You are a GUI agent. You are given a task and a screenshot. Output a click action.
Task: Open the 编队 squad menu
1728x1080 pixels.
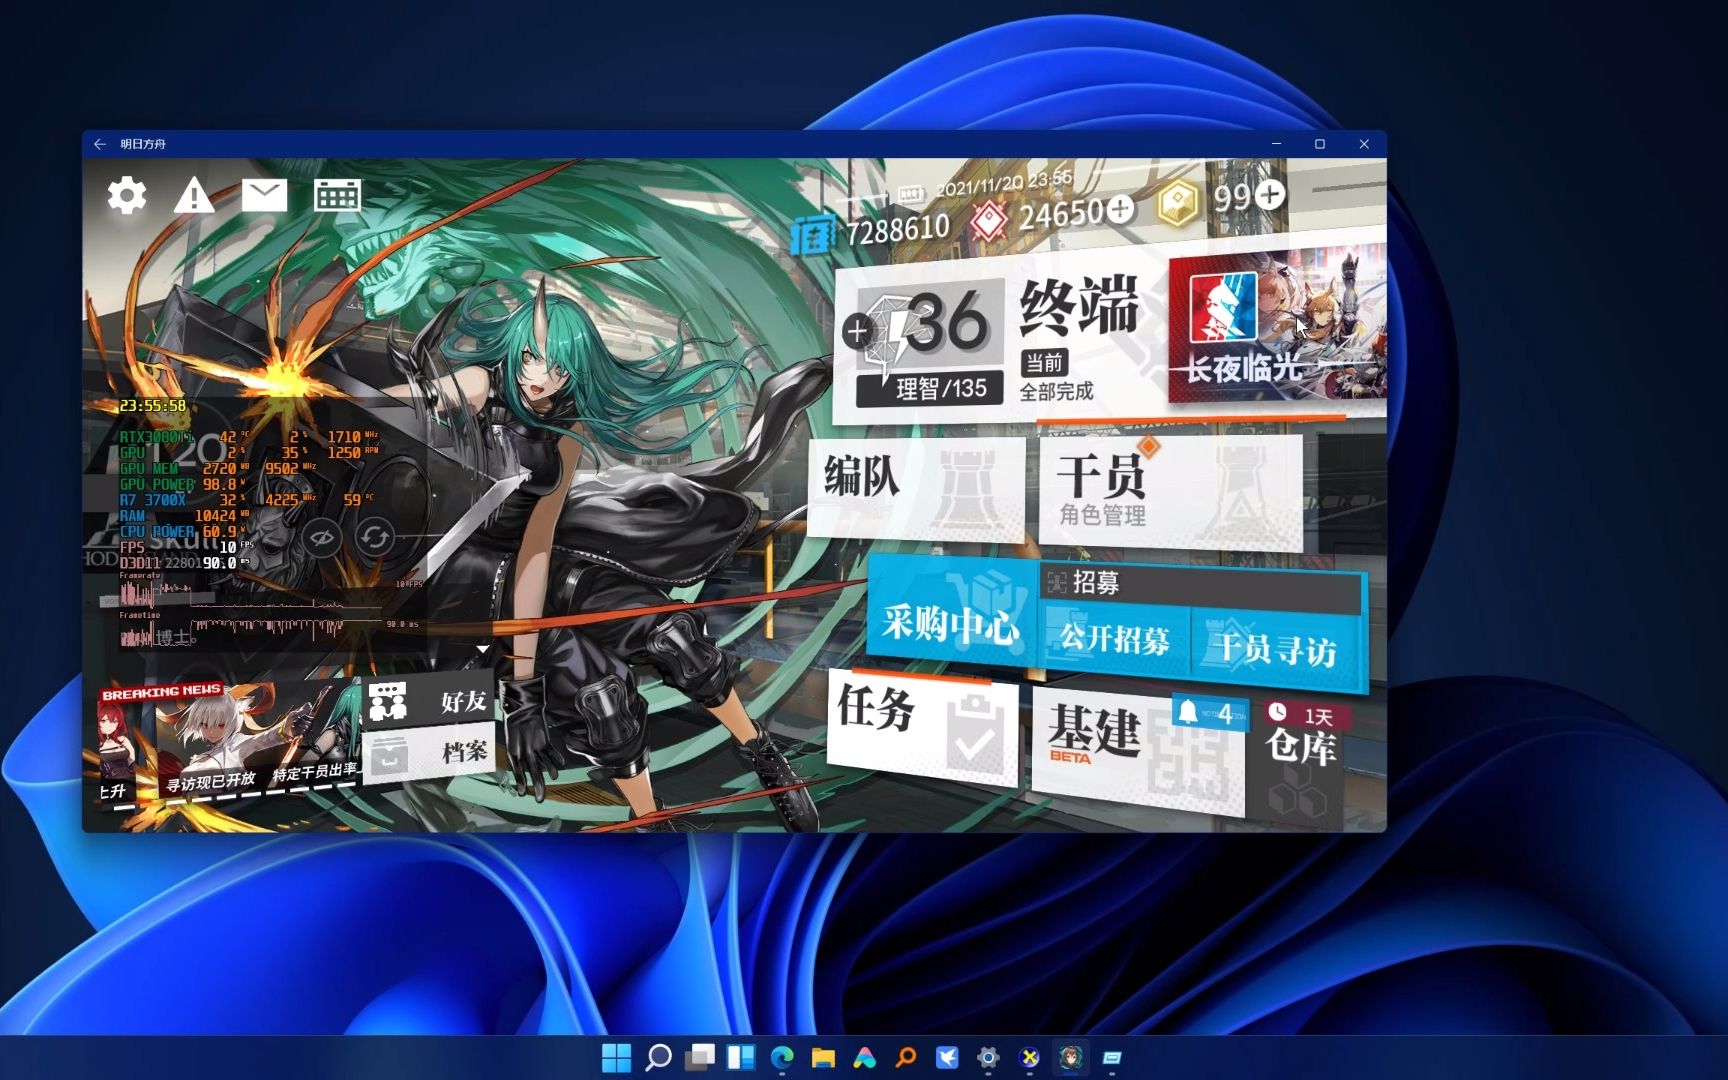click(x=916, y=488)
